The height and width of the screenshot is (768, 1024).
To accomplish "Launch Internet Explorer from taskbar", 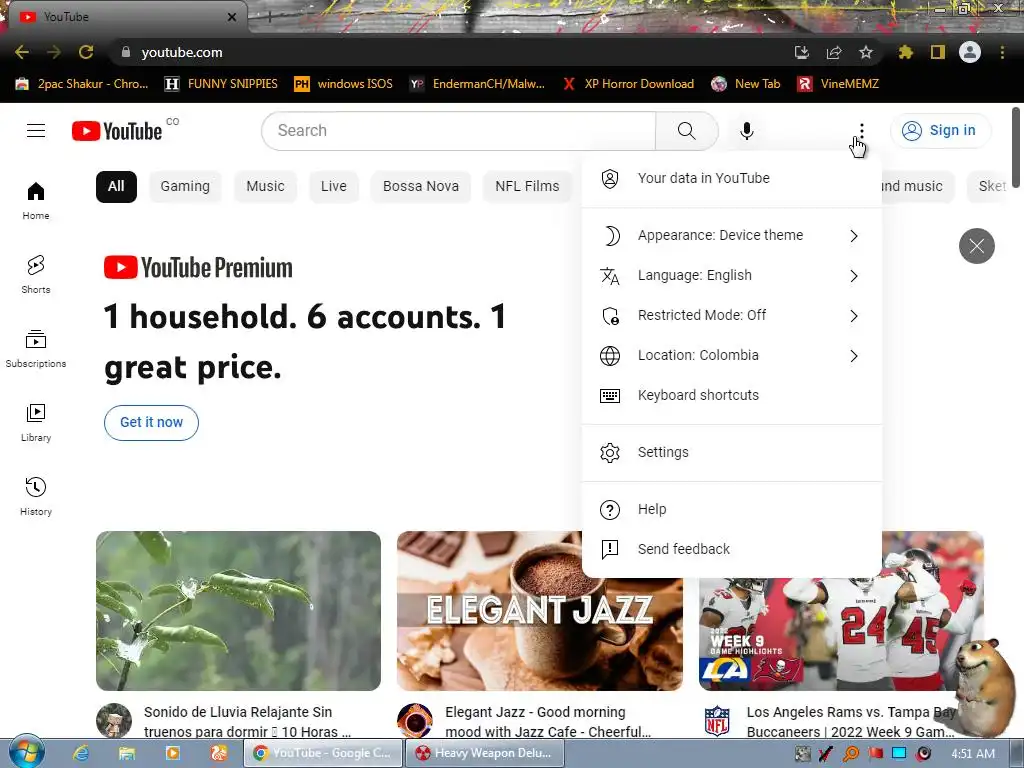I will [x=81, y=753].
